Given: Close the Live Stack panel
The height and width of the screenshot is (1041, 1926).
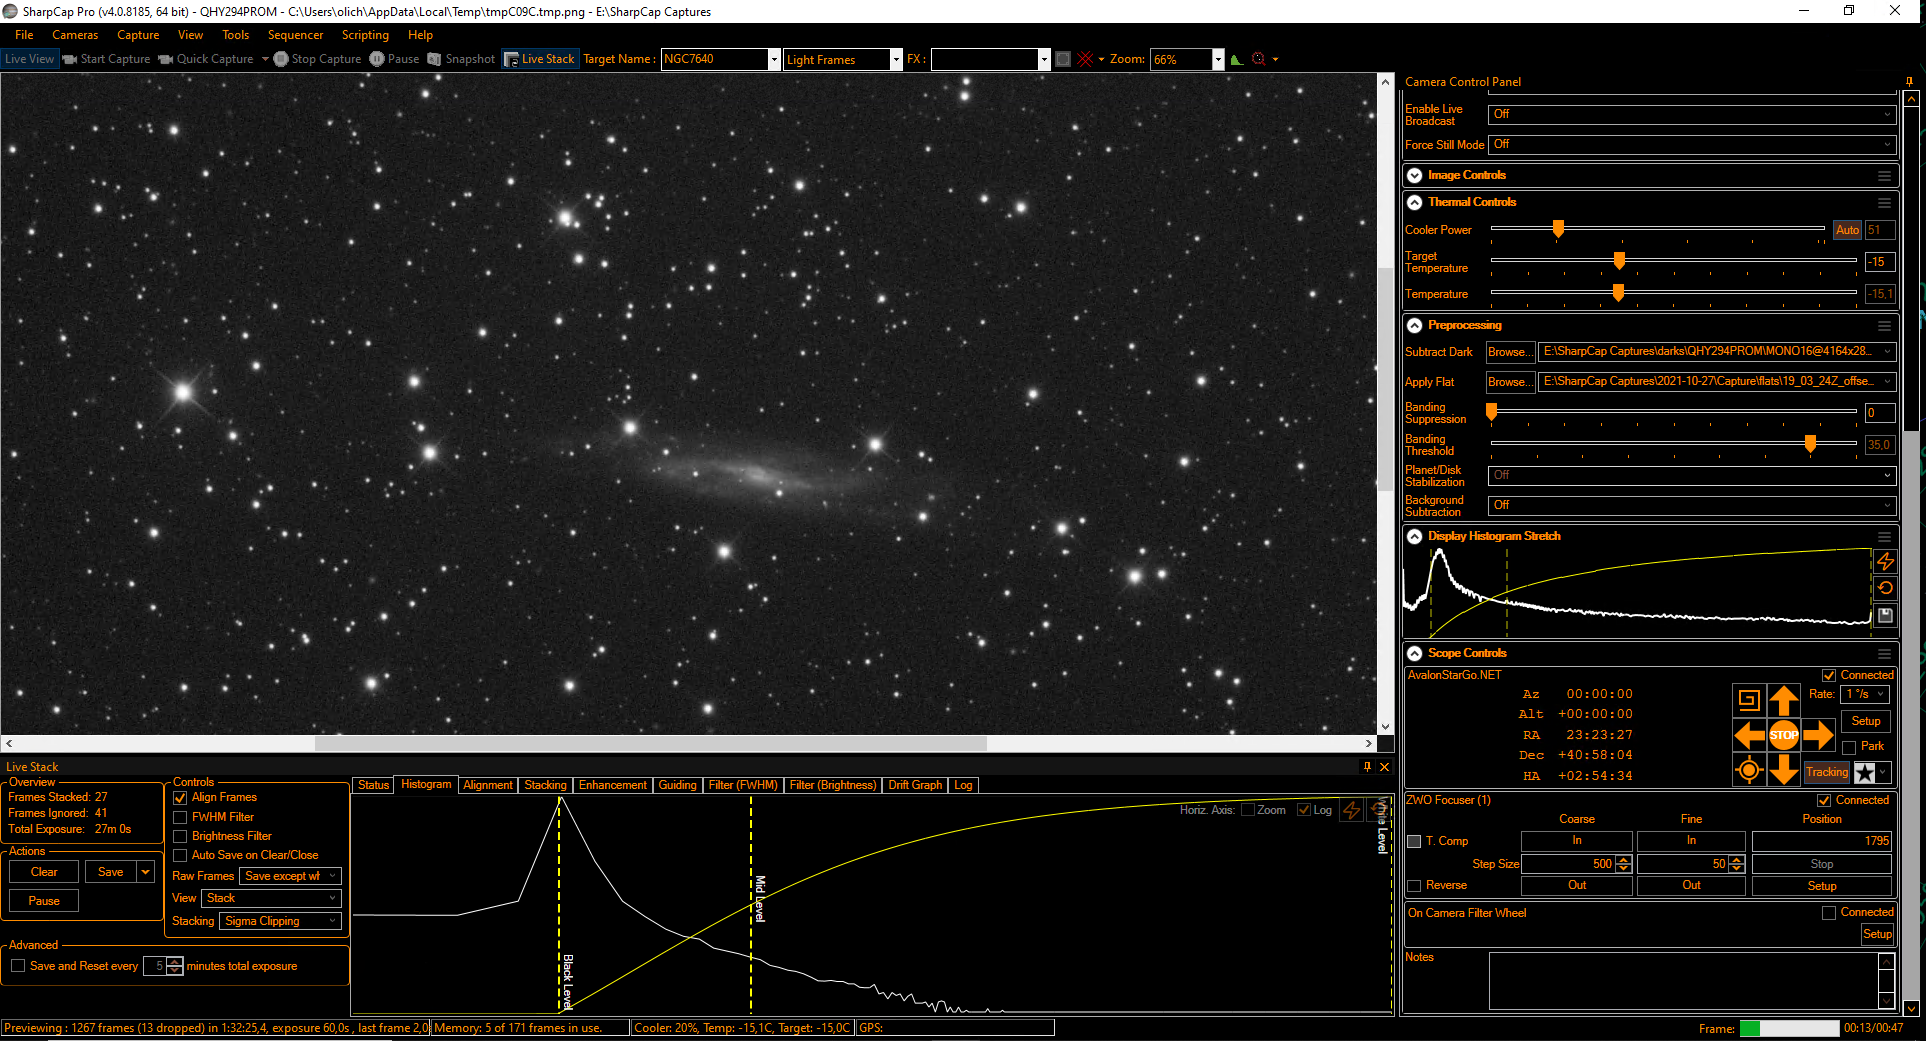Looking at the screenshot, I should (x=1385, y=767).
